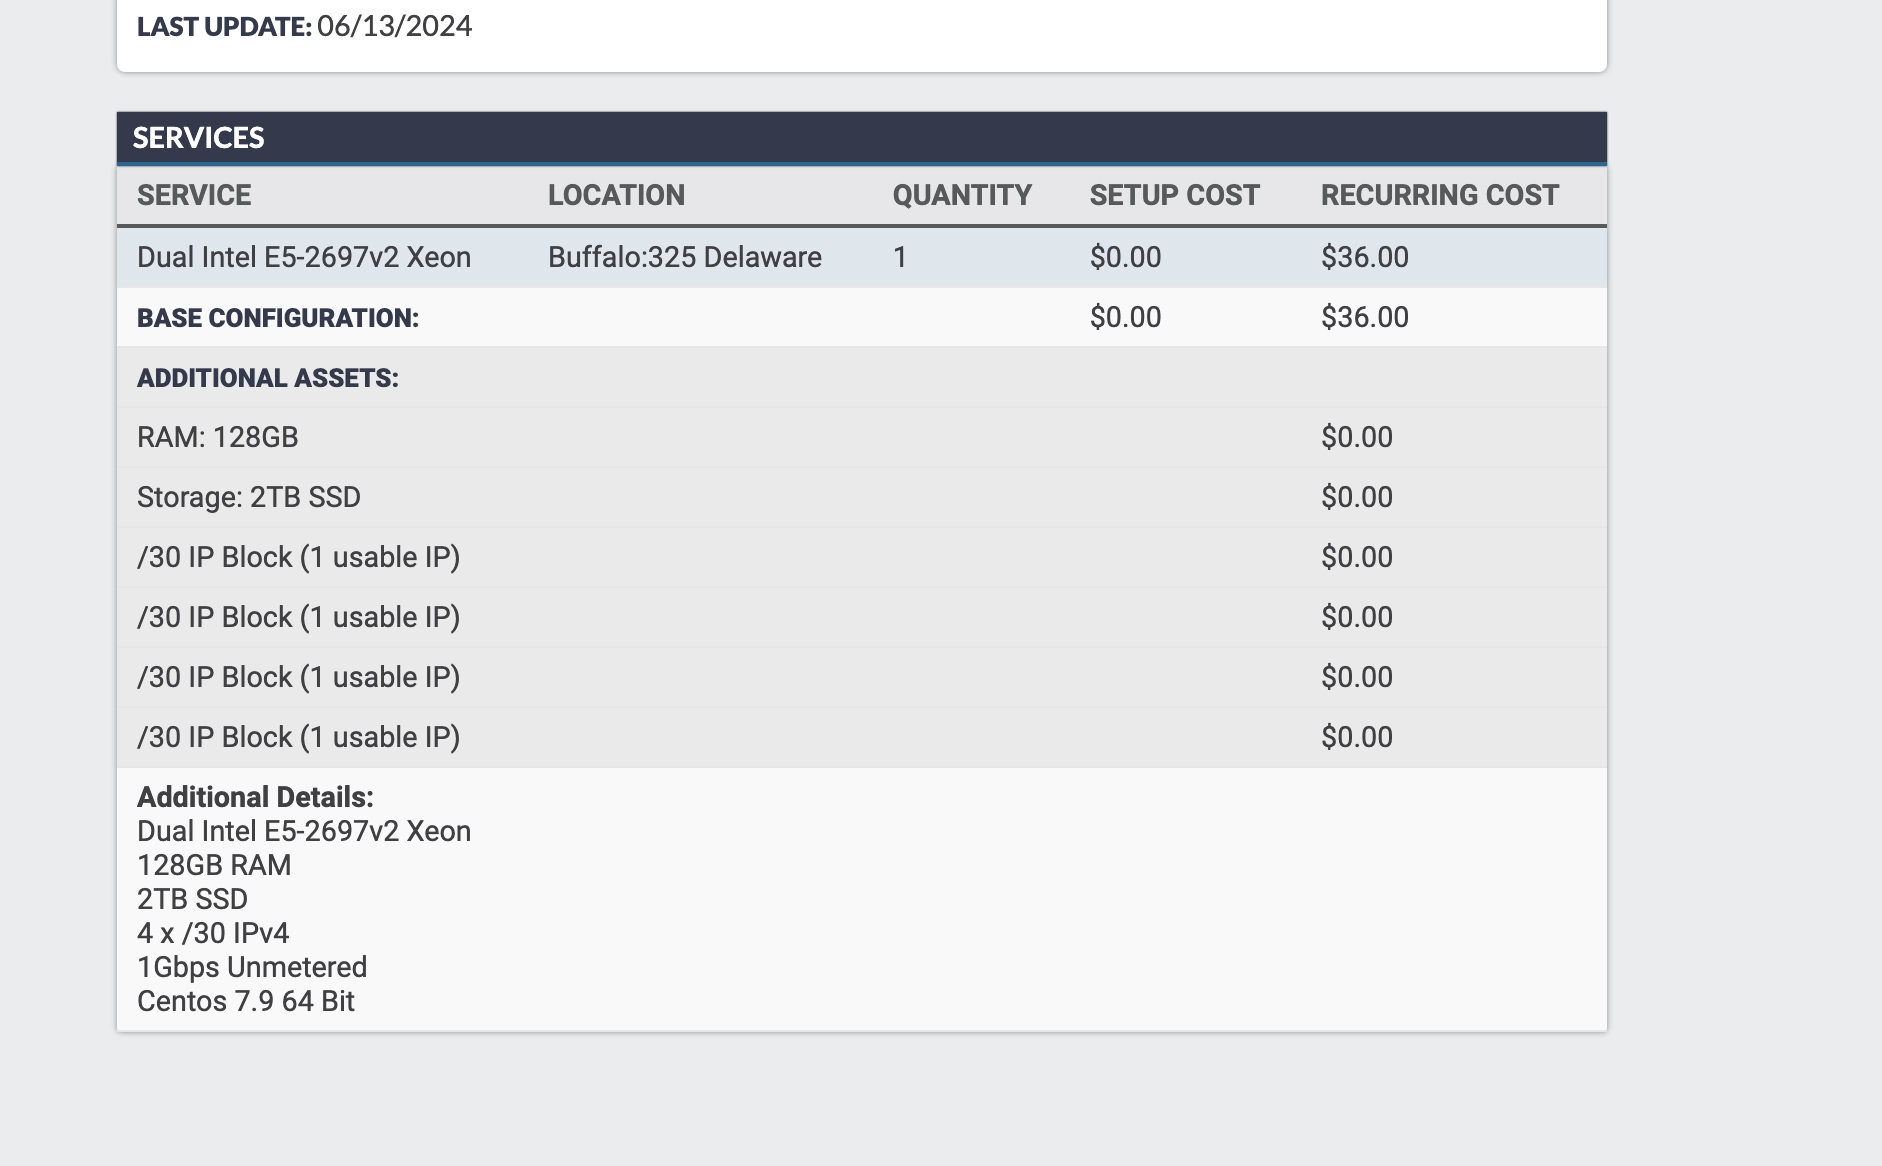Click the BASE CONFIGURATION label
Viewport: 1882px width, 1166px height.
(278, 318)
